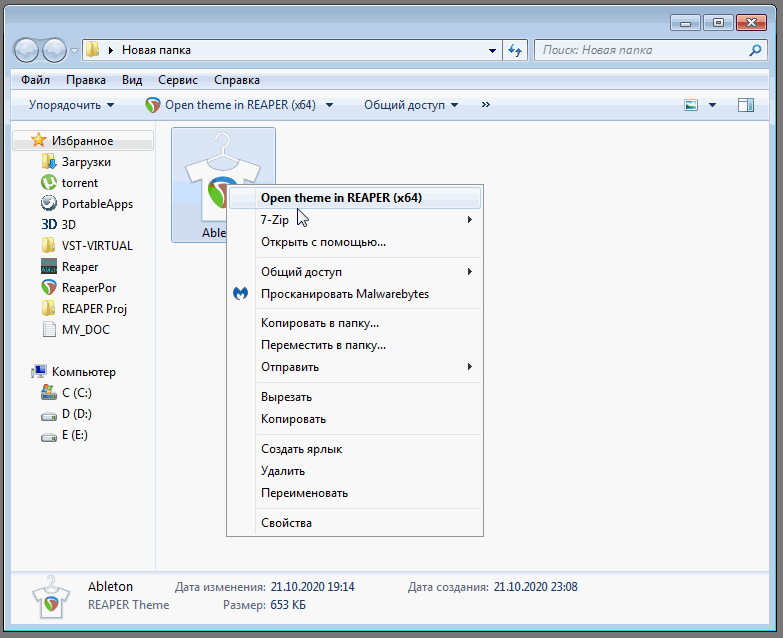Close the Explorer window
This screenshot has width=783, height=638.
pos(752,22)
